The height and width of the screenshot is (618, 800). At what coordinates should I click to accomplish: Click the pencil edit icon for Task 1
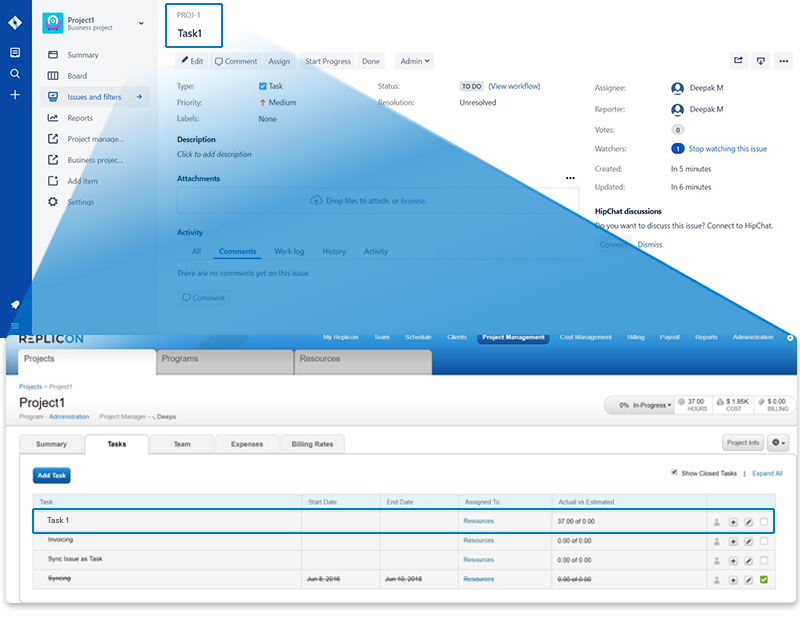748,522
